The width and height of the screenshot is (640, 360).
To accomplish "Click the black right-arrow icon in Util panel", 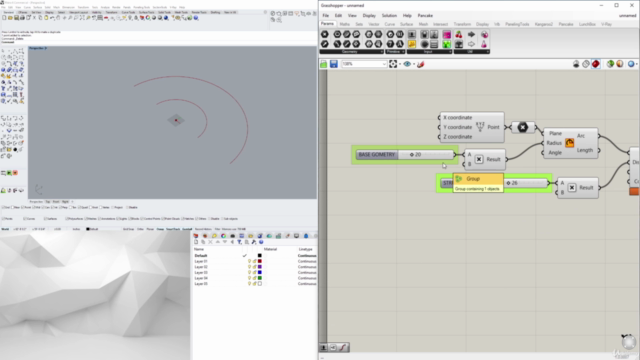I will pyautogui.click(x=471, y=34).
